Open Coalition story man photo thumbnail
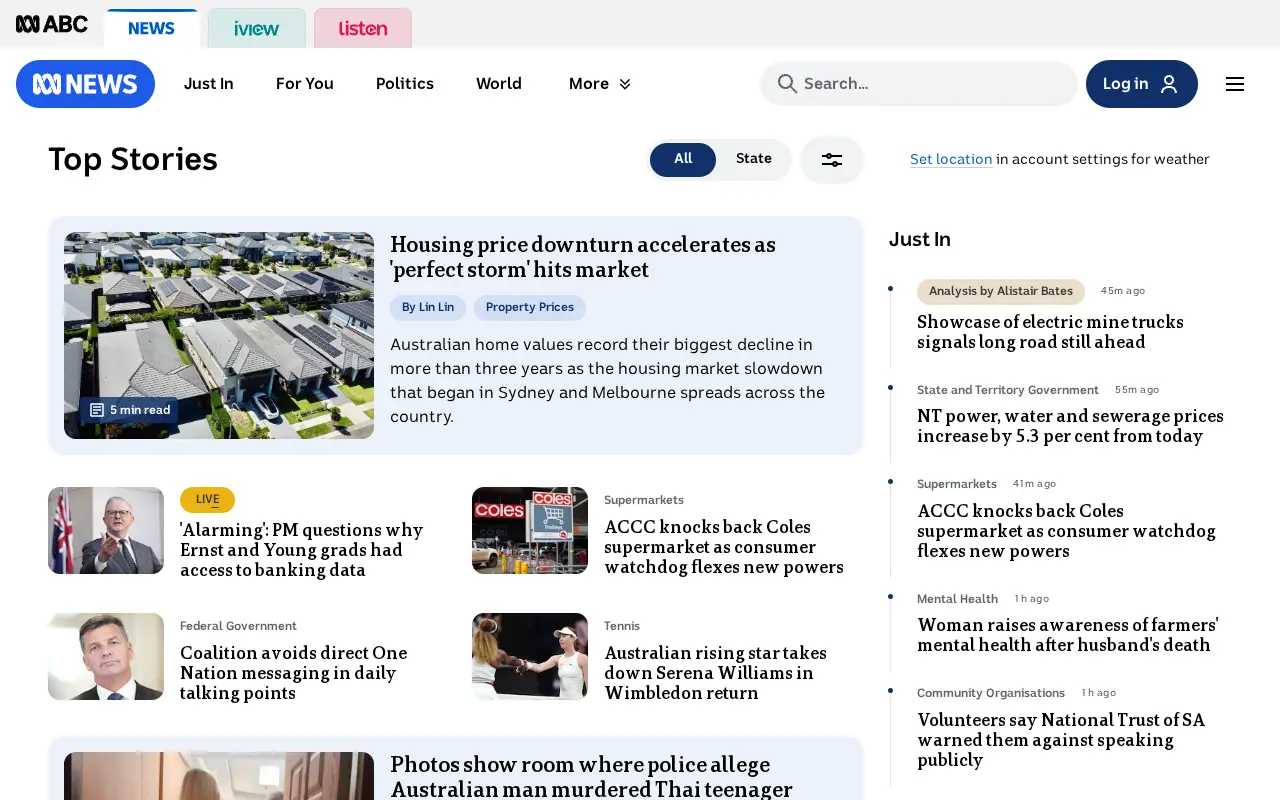Screen dimensions: 1280x800 click(106, 656)
